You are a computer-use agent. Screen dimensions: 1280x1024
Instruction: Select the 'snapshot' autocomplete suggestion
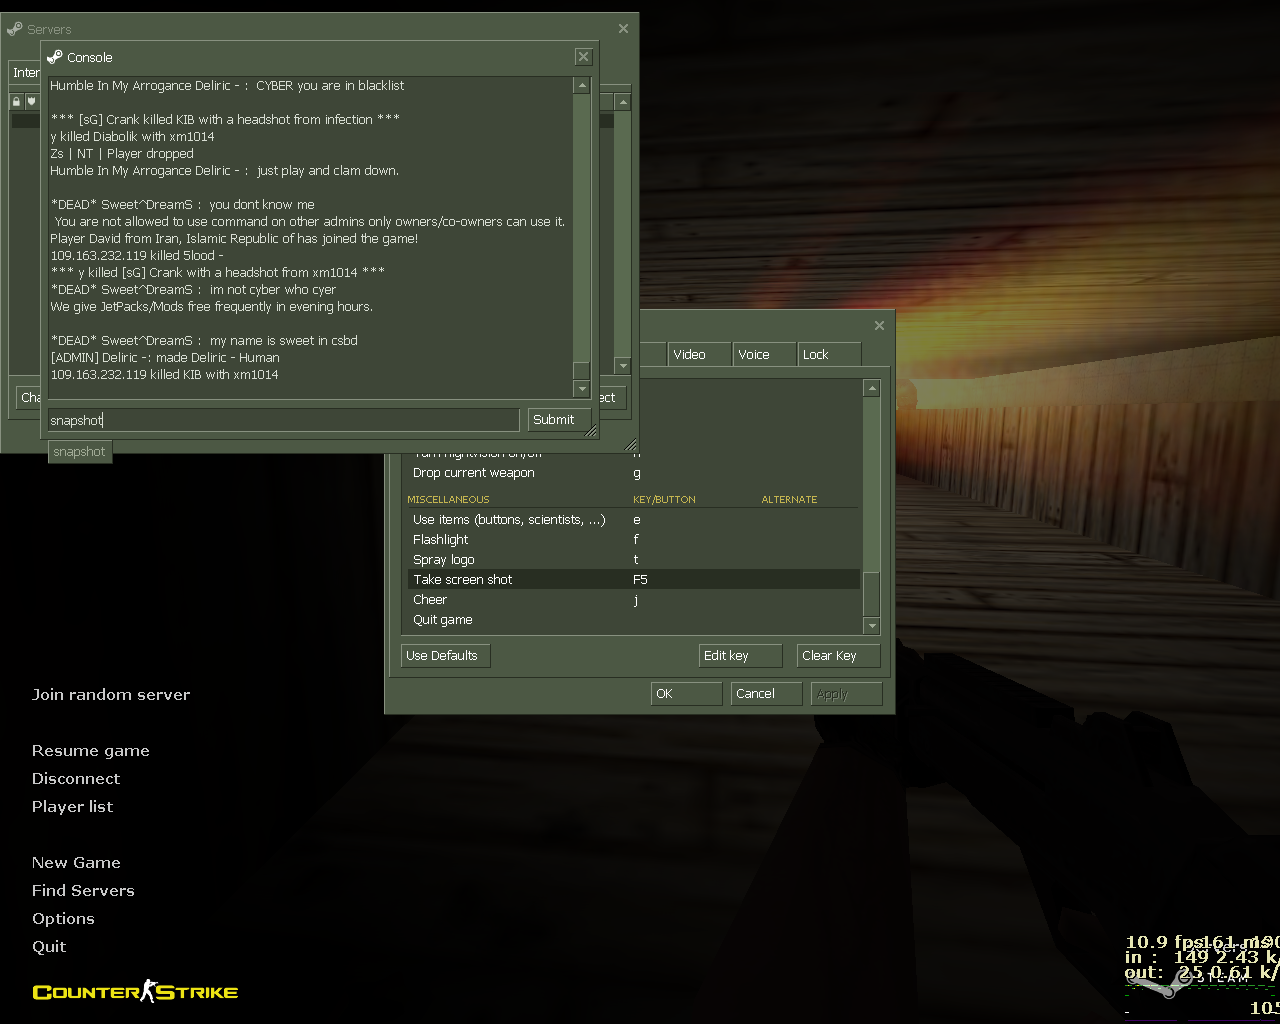(79, 452)
